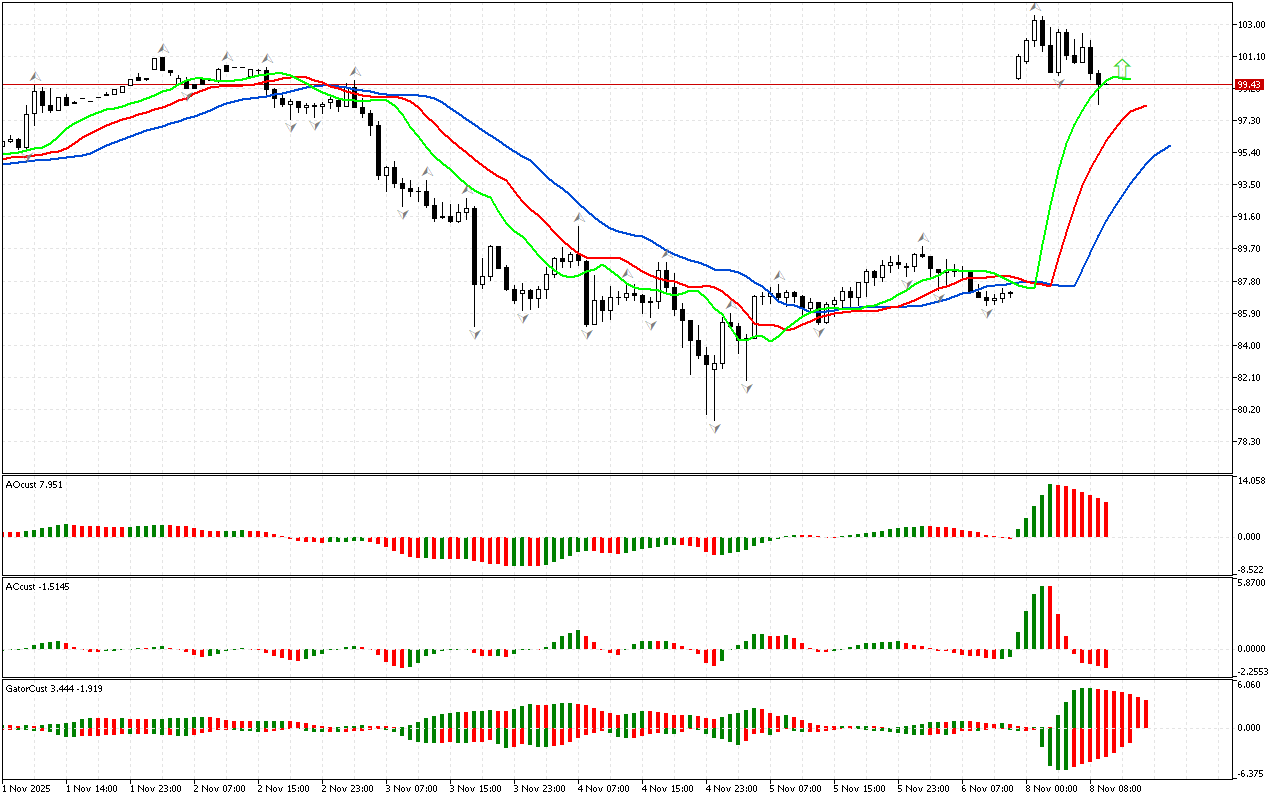This screenshot has height=800, width=1280.
Task: Click the 8 Nov 08:00 time axis label
Action: click(x=1115, y=788)
